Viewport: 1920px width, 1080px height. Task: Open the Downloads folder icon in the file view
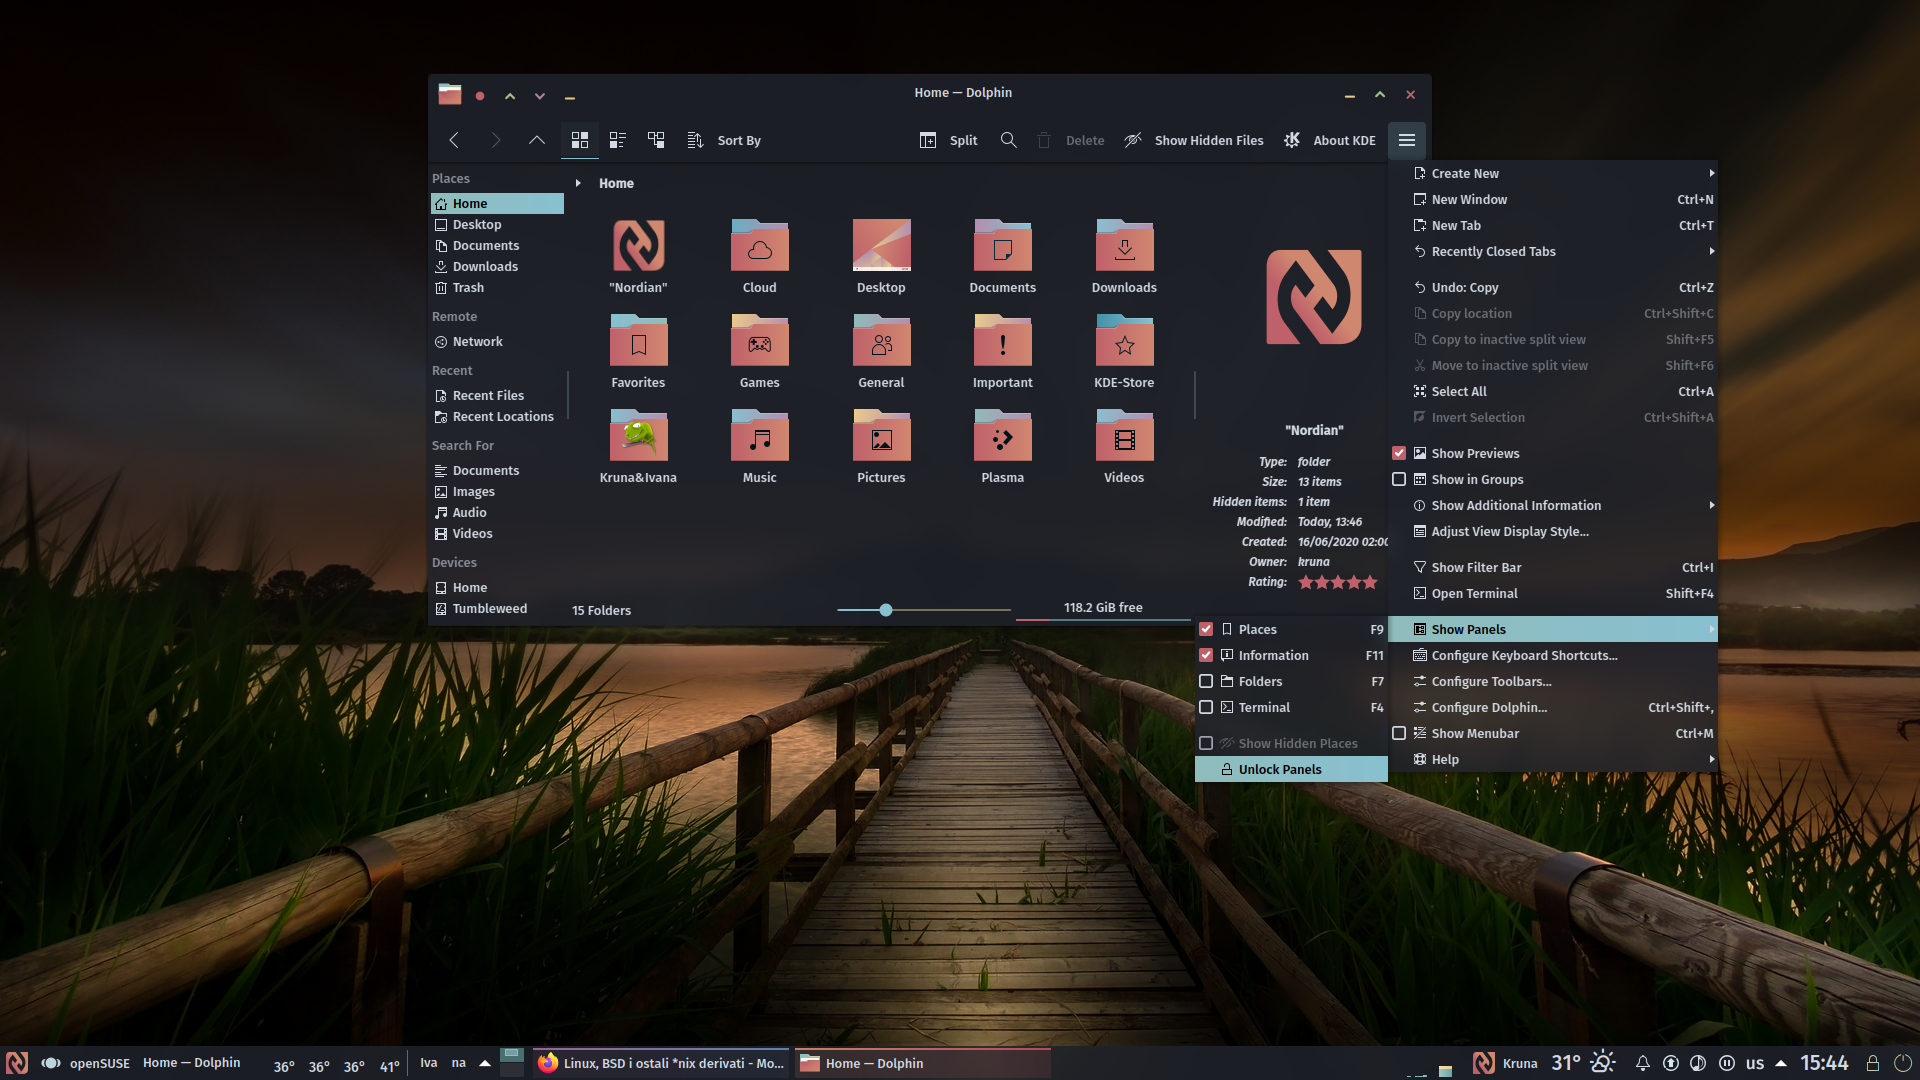click(x=1124, y=256)
